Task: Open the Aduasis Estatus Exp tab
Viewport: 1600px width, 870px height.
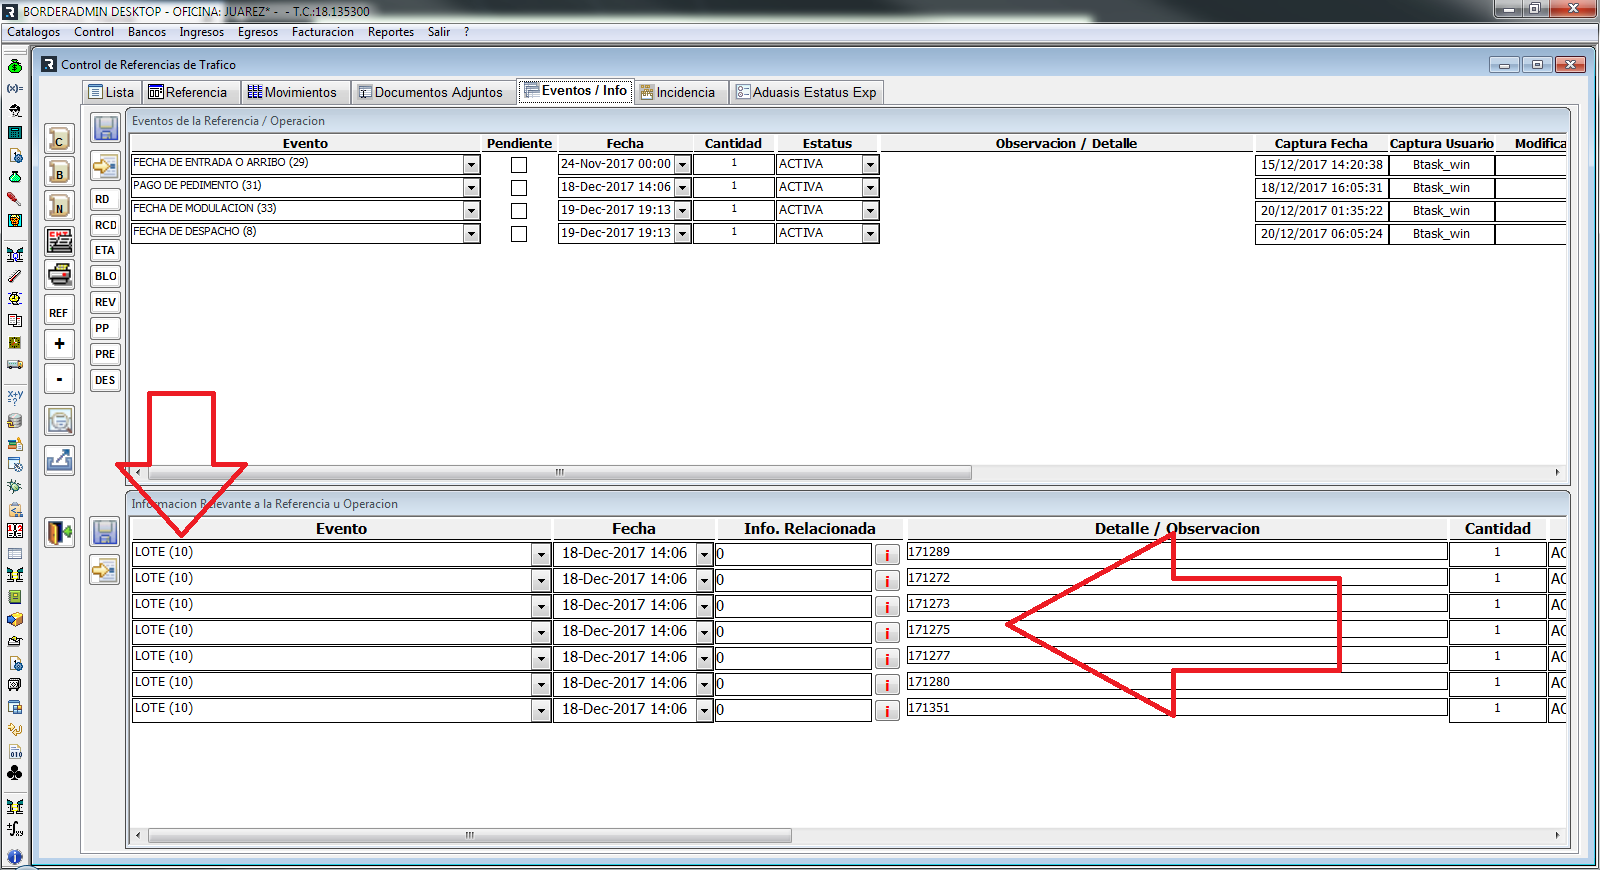Action: [x=806, y=92]
